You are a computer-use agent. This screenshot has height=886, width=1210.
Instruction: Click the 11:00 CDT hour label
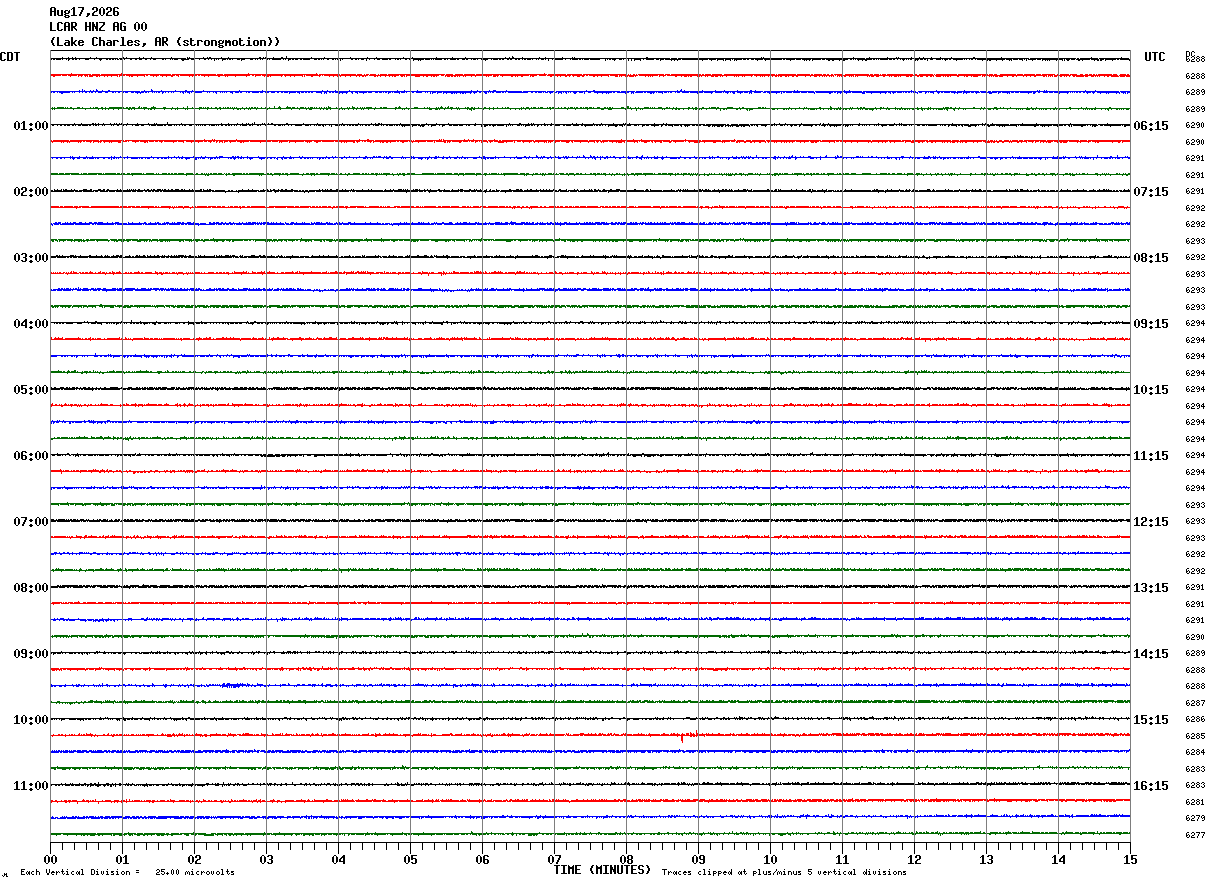(31, 786)
